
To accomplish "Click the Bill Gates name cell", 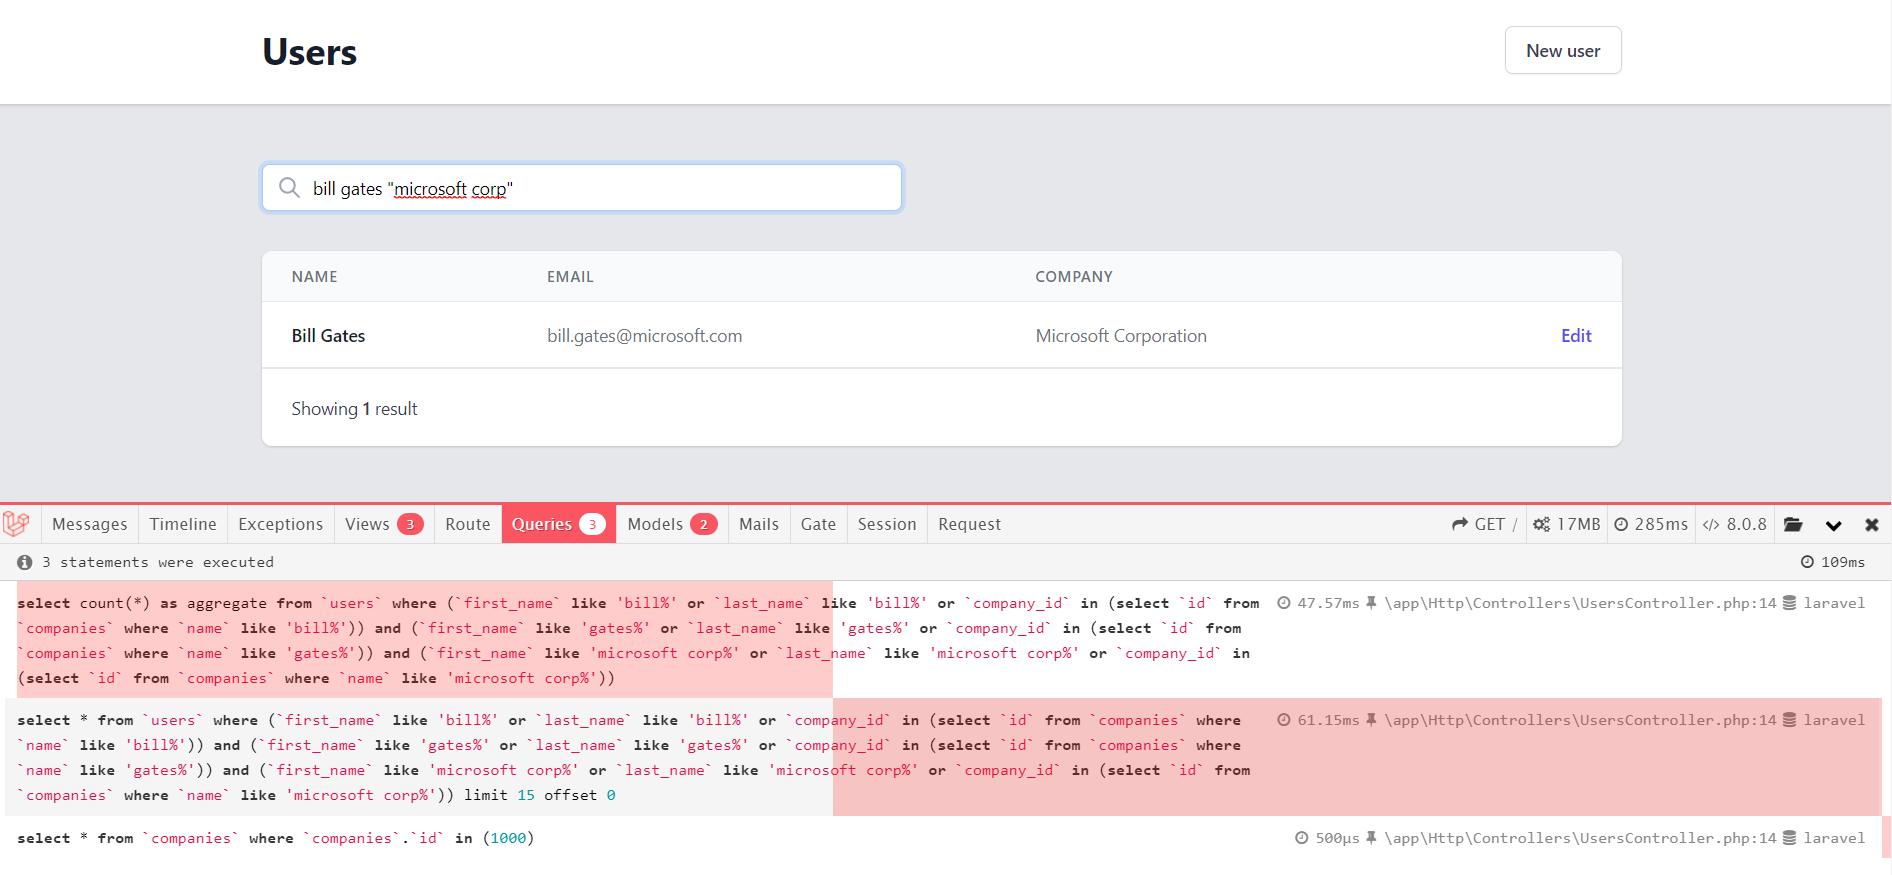I will click(x=328, y=336).
